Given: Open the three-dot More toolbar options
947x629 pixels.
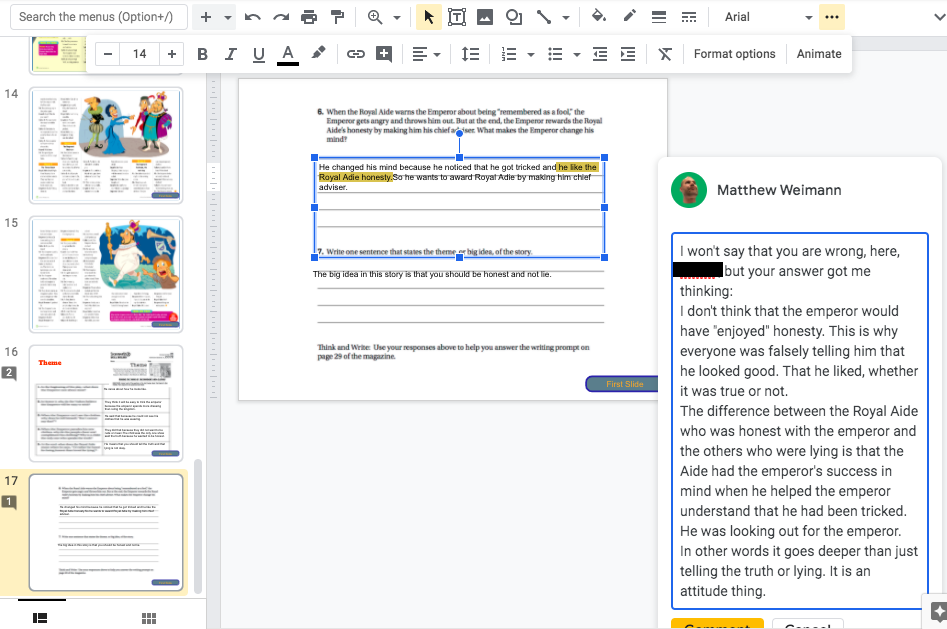Looking at the screenshot, I should (832, 17).
